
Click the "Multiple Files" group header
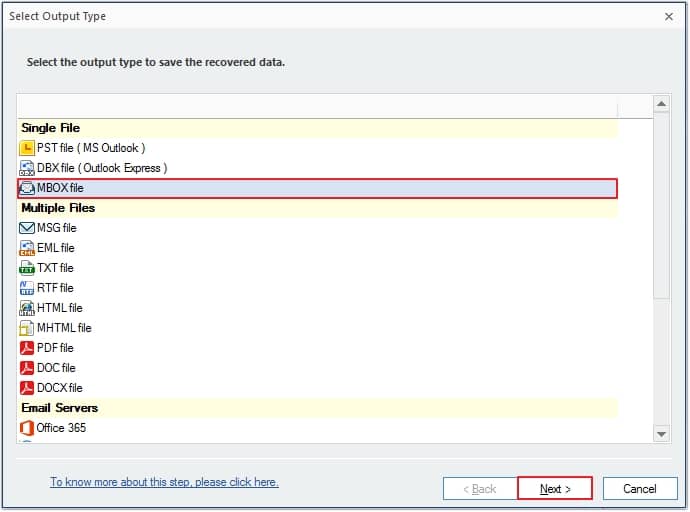click(x=317, y=208)
